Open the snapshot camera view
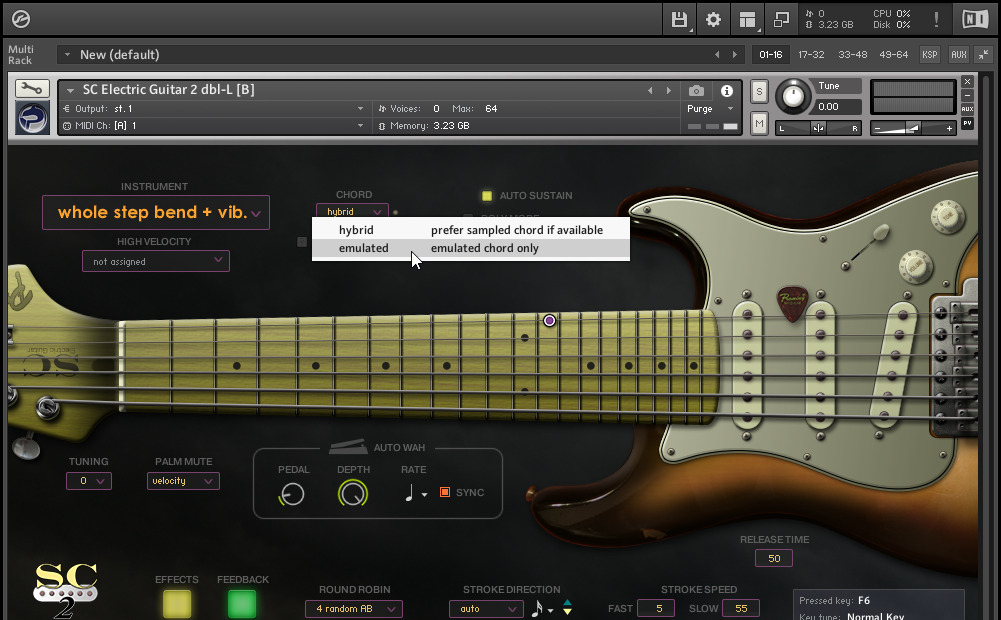 point(696,91)
